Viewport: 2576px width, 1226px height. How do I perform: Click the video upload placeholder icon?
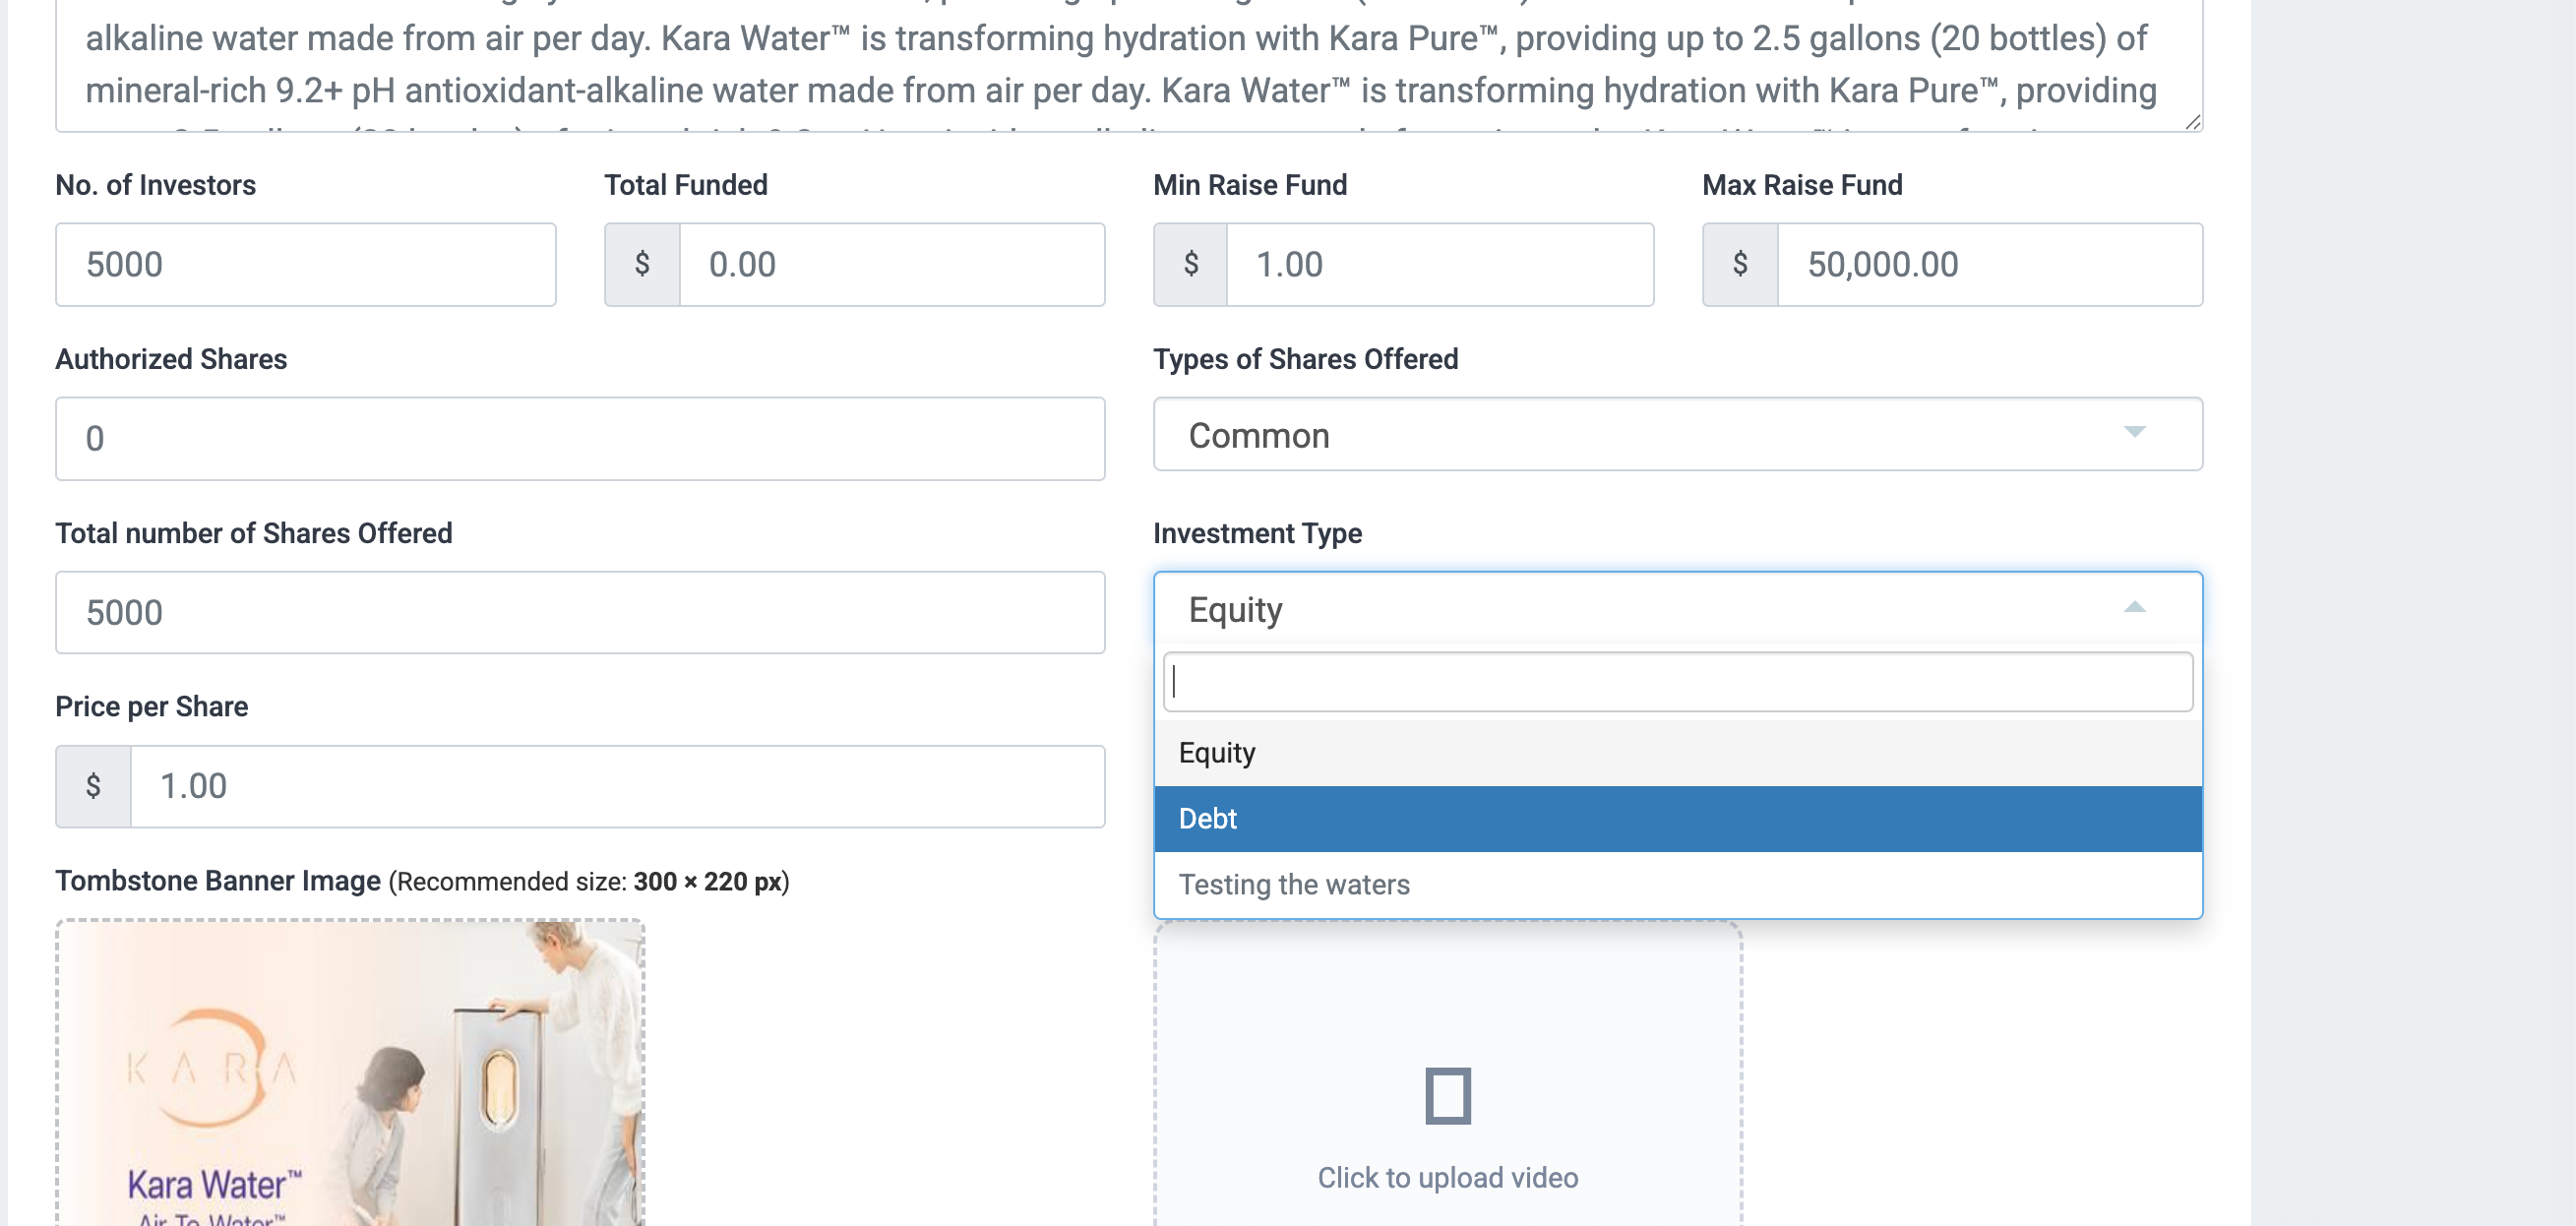pos(1447,1096)
